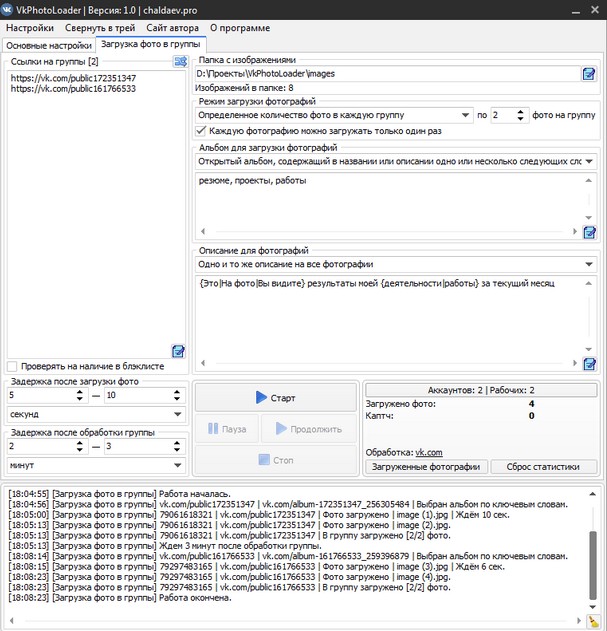Click stepper of group delay minimum value 2
Screen dimensions: 607x631
(x=80, y=446)
